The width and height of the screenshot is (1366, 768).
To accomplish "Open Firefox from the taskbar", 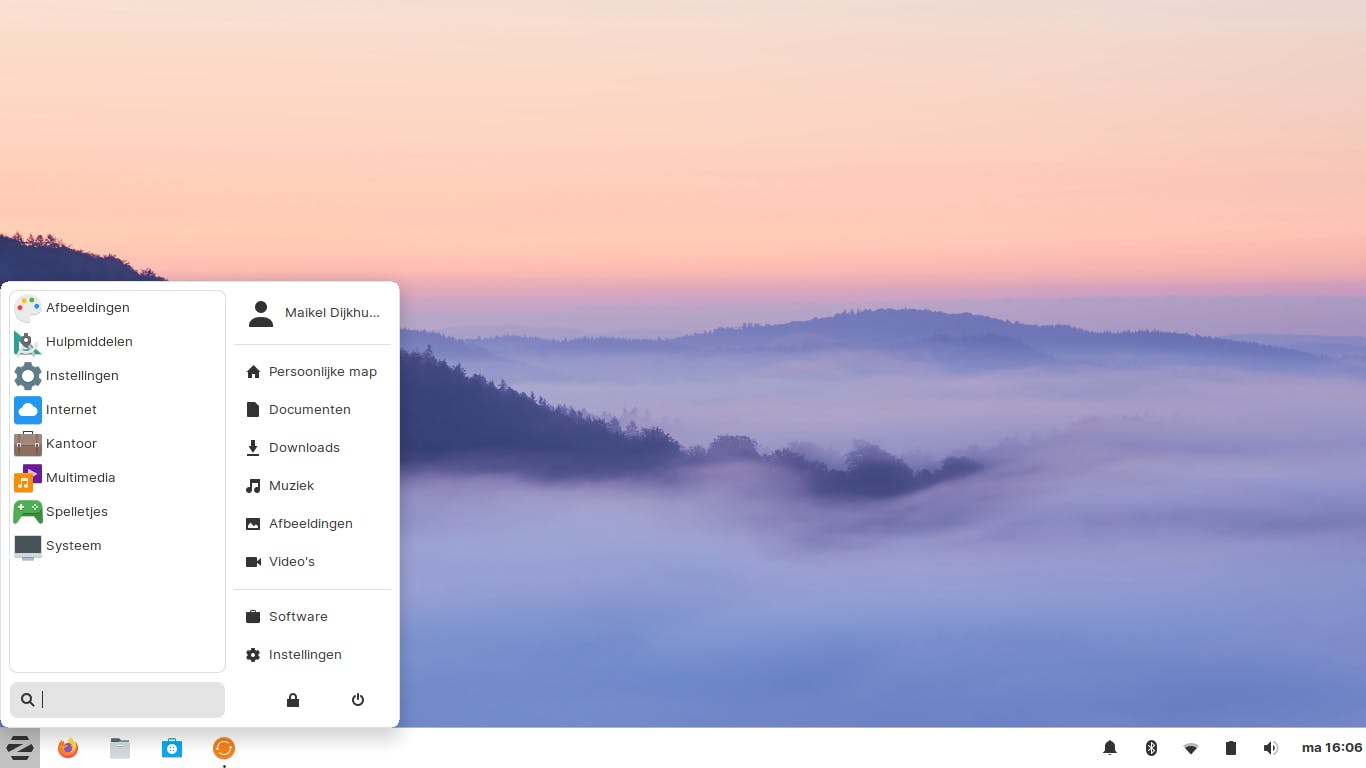I will tap(67, 747).
